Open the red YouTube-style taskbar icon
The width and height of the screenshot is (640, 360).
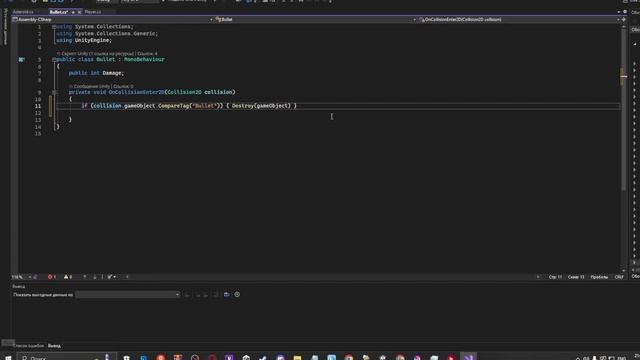[x=451, y=357]
